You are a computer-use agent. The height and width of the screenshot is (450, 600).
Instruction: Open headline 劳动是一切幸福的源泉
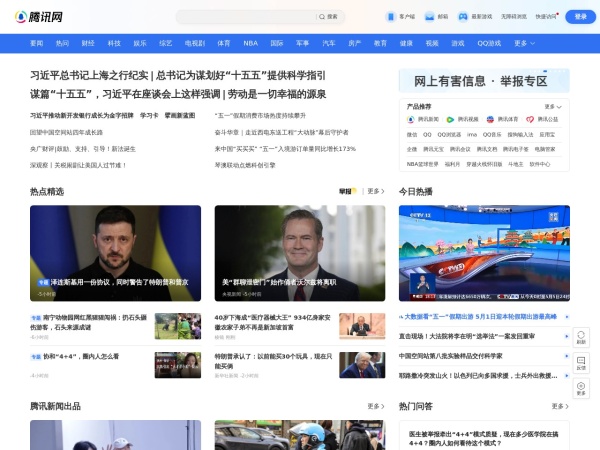(x=277, y=94)
